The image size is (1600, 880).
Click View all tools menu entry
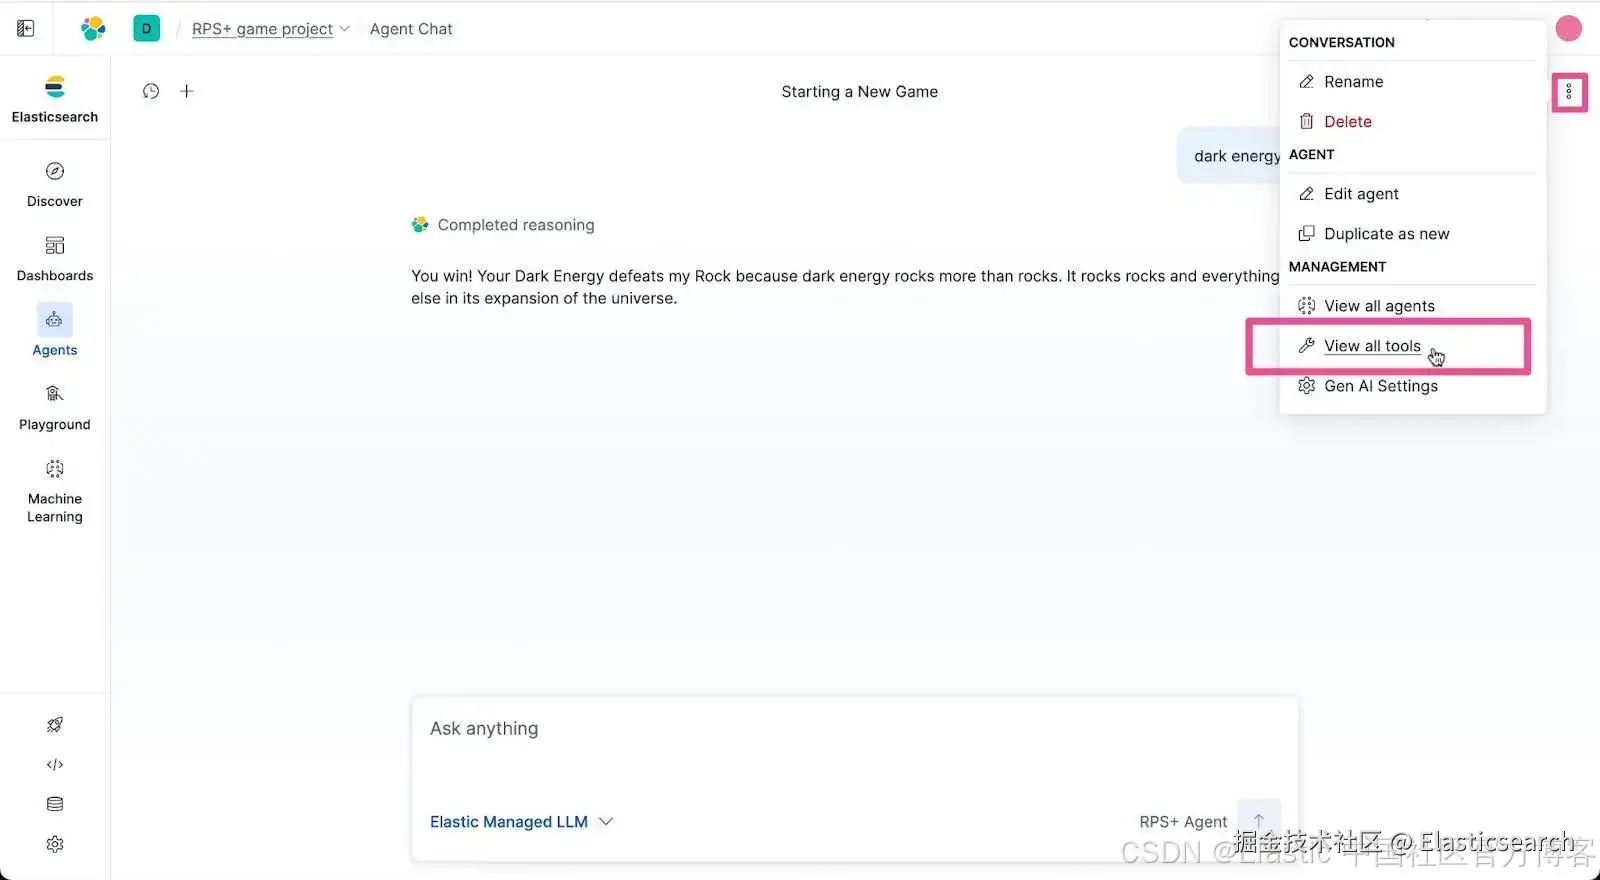point(1371,346)
